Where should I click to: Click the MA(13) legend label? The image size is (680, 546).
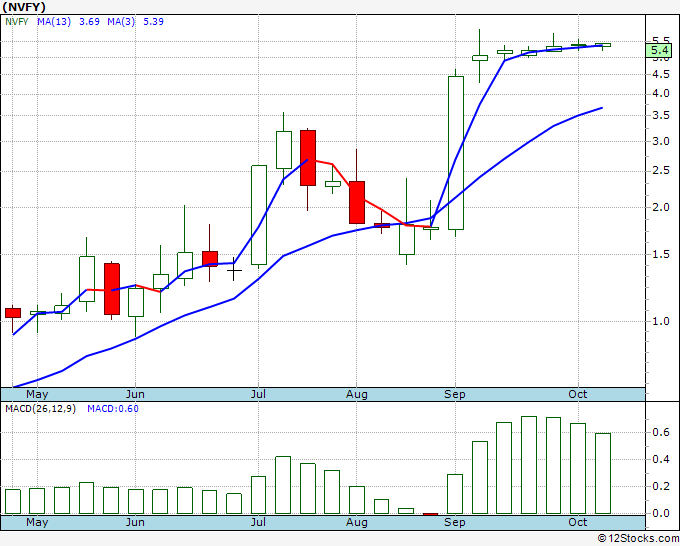click(x=54, y=22)
